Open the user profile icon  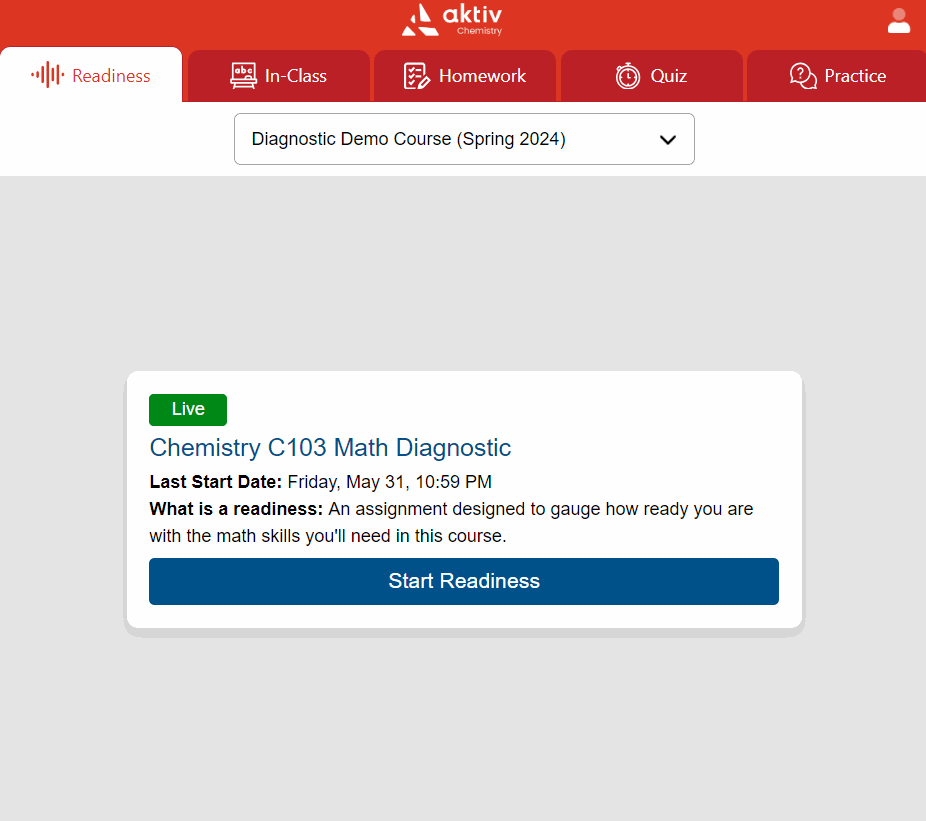898,21
